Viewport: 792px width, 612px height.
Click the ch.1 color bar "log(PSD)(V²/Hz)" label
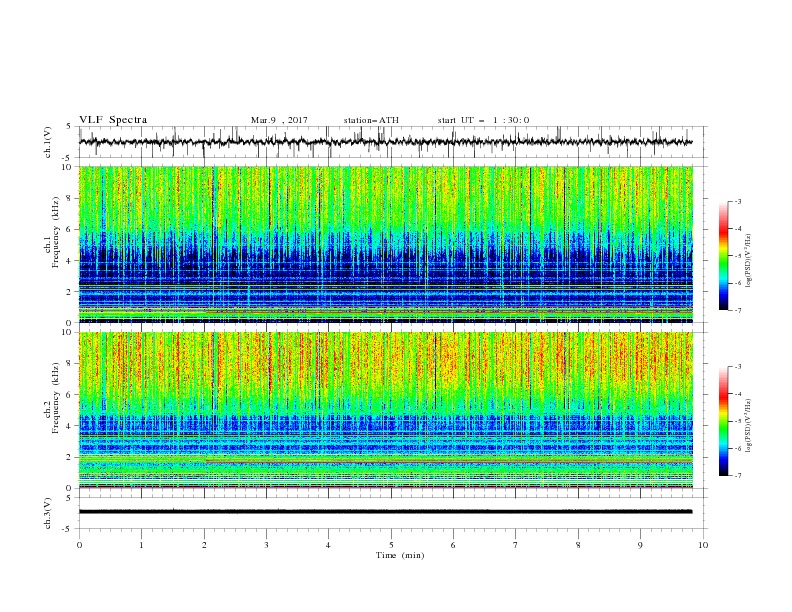pyautogui.click(x=749, y=261)
